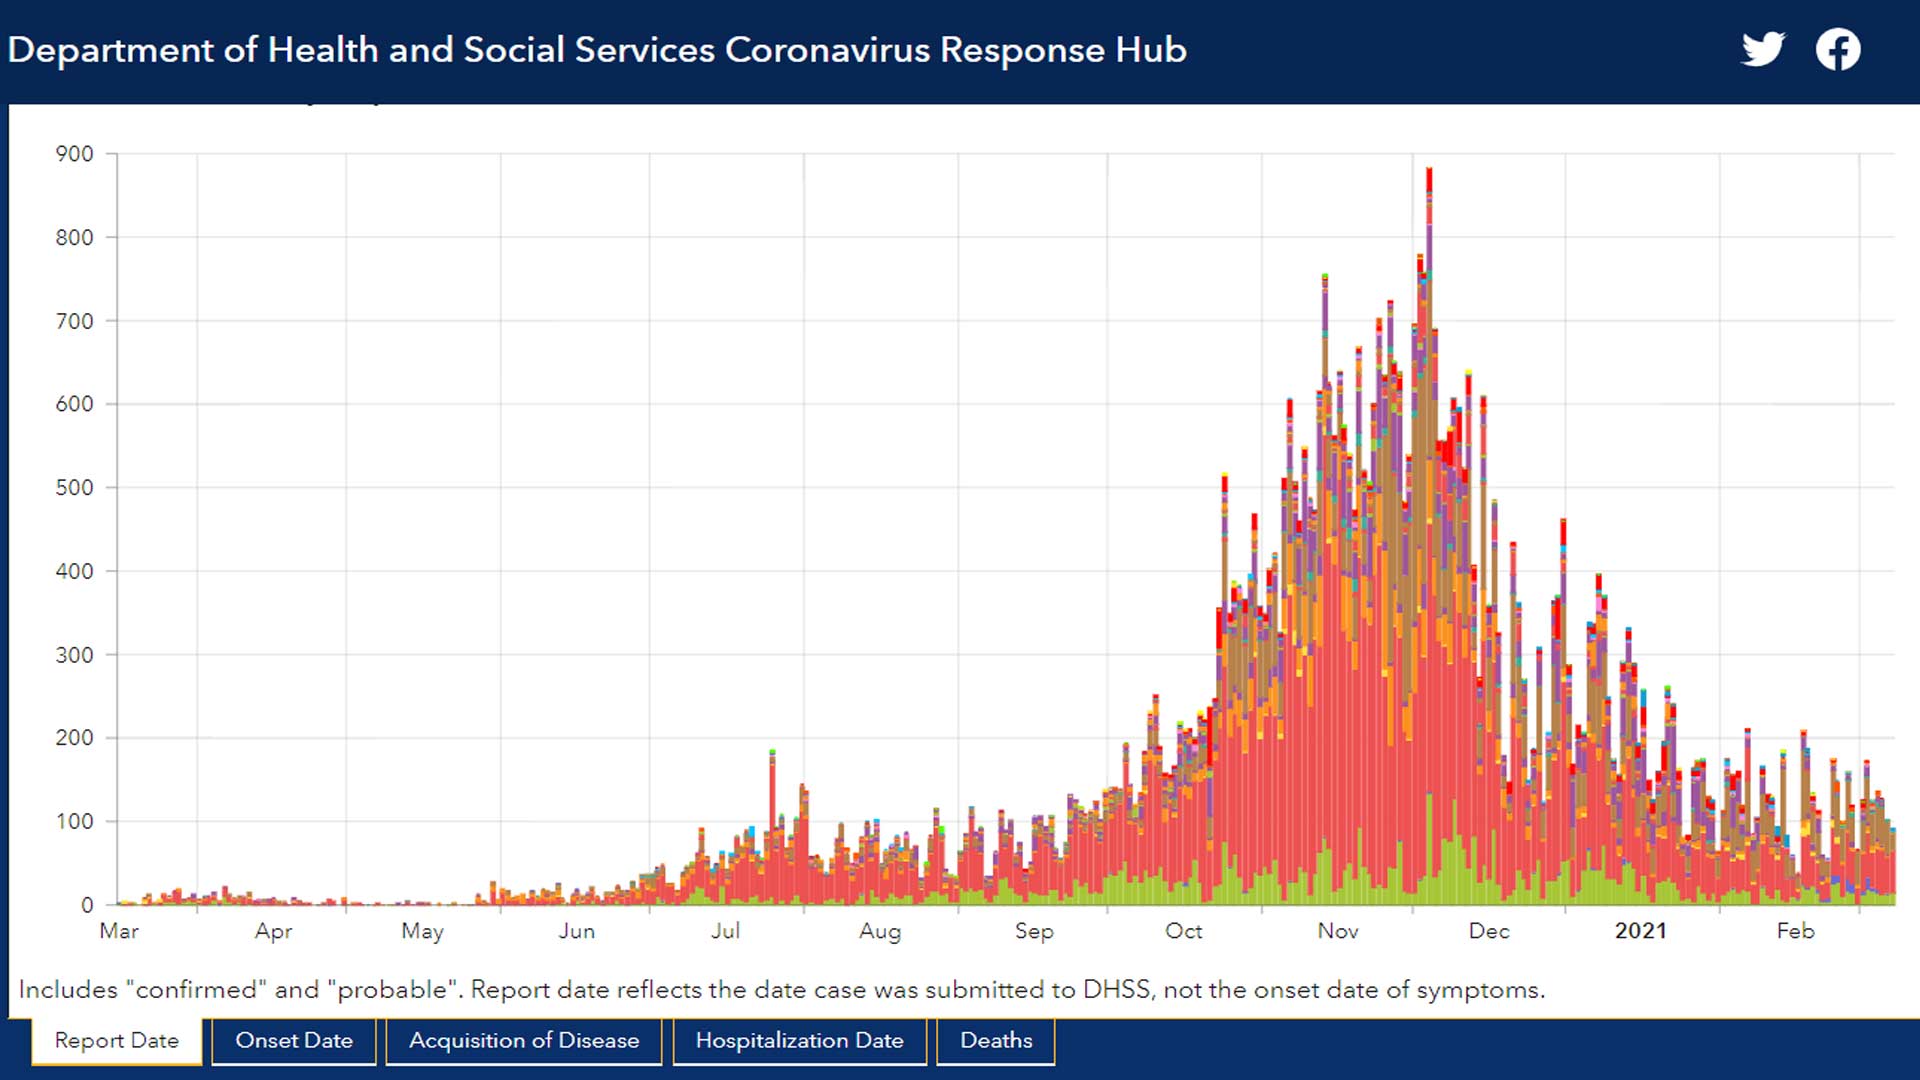Open the Hospitalization Date tab

coord(799,1040)
